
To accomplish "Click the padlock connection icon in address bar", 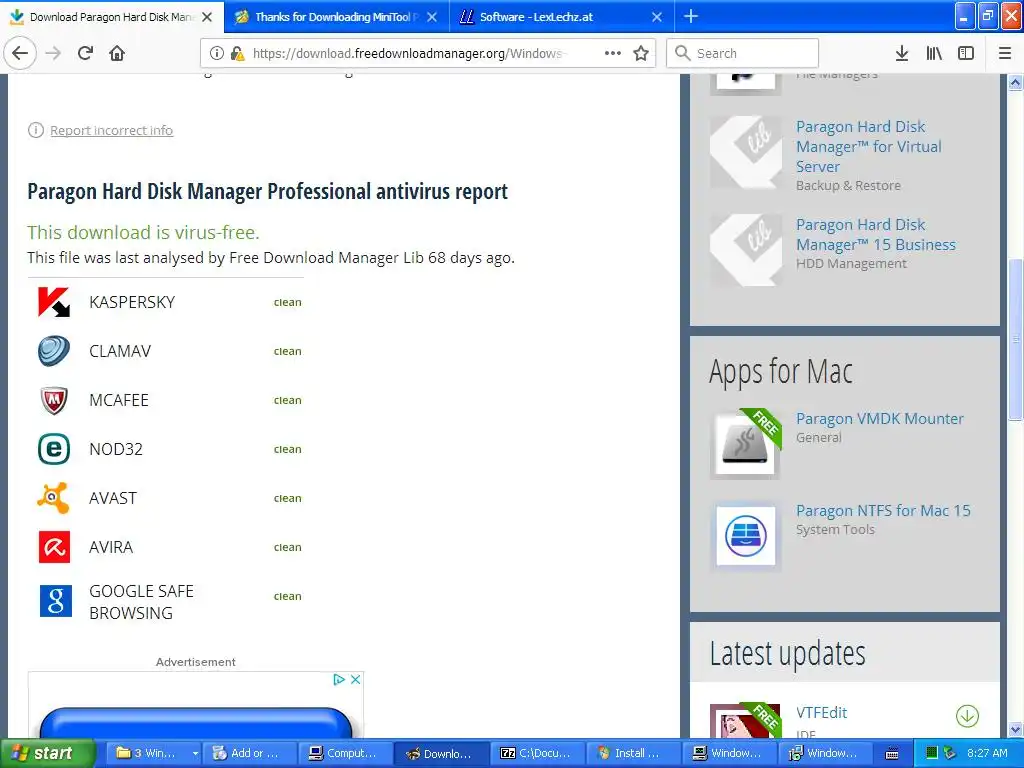I will coord(237,53).
